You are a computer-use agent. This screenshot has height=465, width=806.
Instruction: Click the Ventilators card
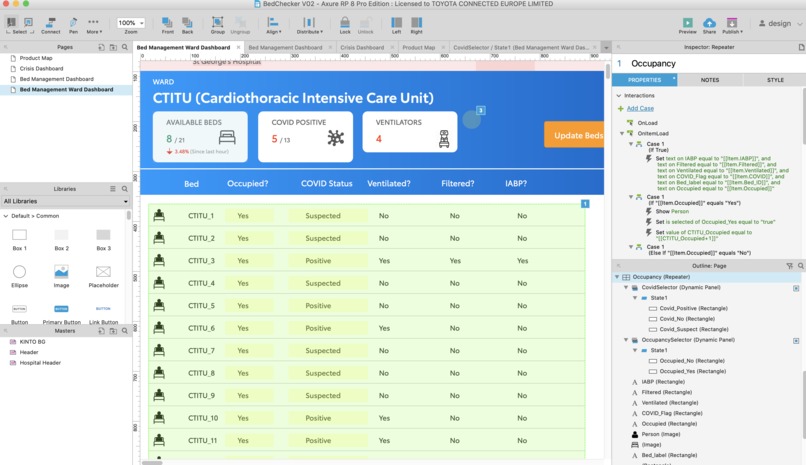[410, 132]
